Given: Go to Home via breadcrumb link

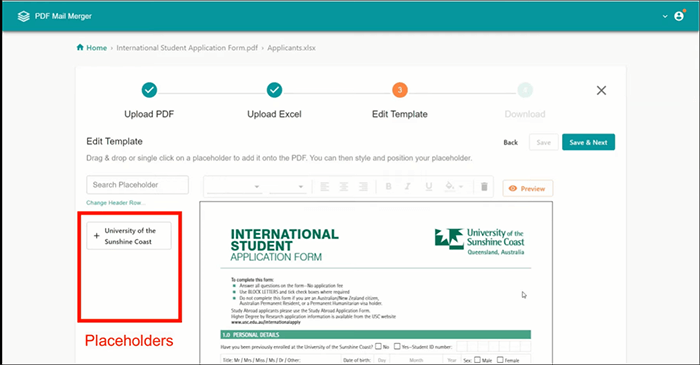Looking at the screenshot, I should point(96,48).
